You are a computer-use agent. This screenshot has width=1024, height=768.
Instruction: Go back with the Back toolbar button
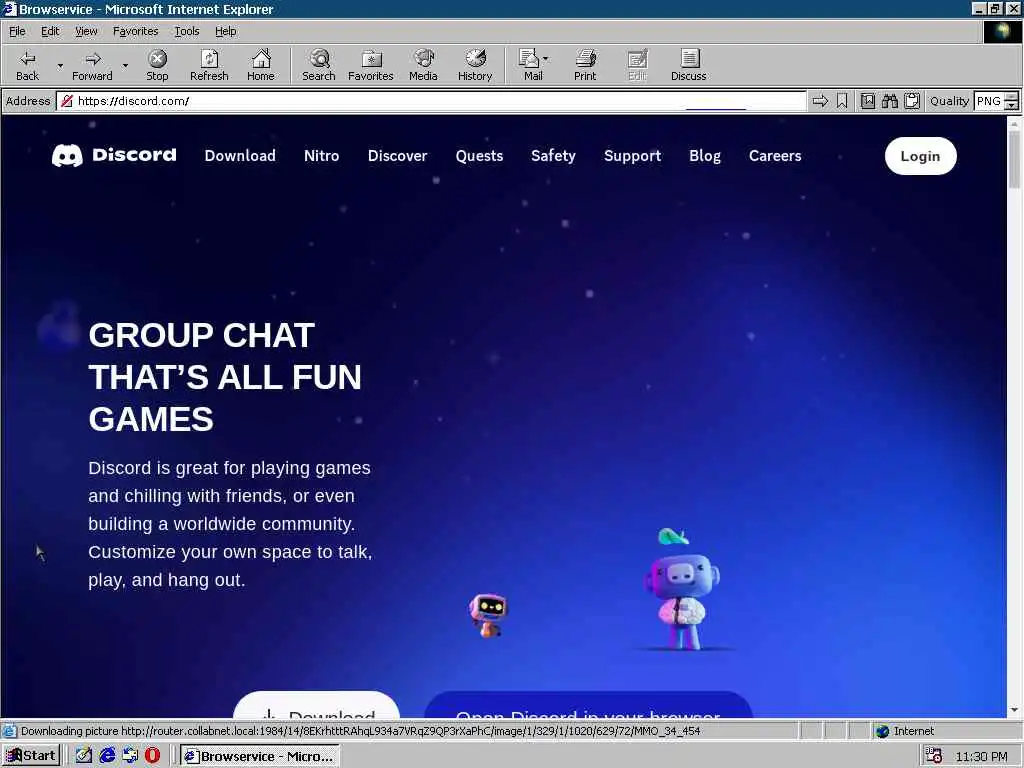(27, 65)
